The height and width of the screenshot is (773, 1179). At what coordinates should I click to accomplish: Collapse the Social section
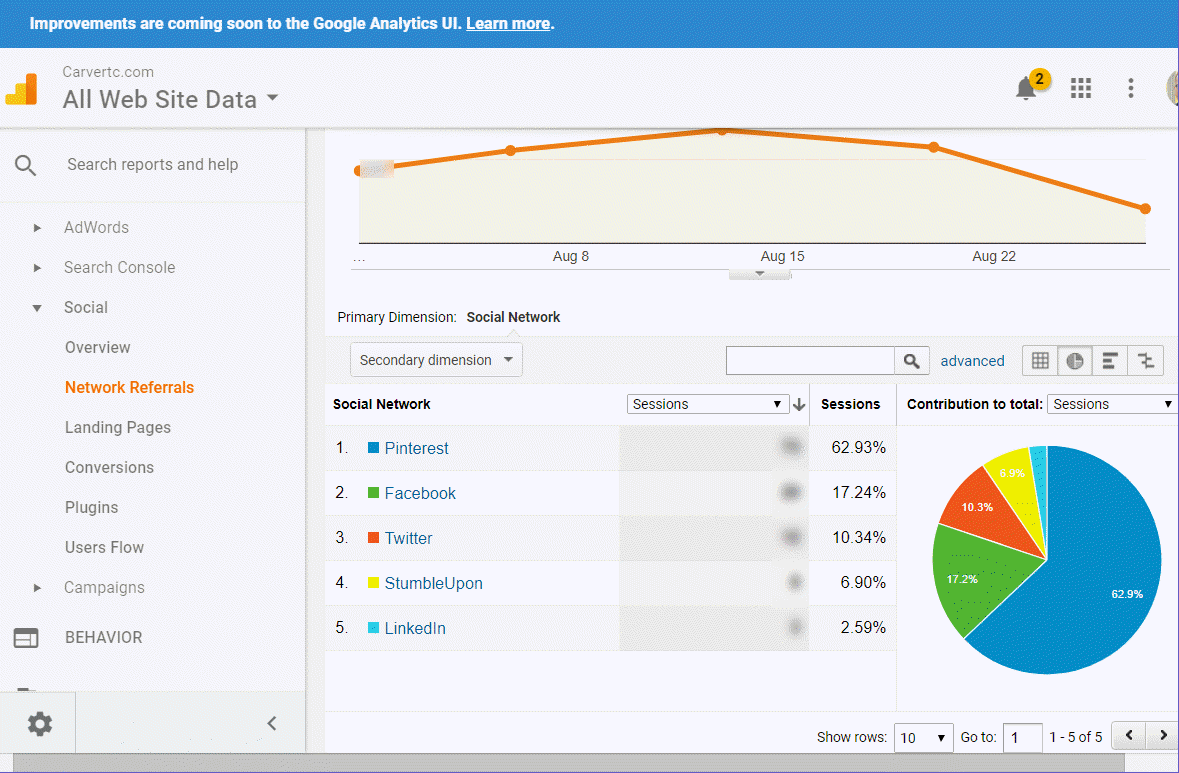pyautogui.click(x=37, y=308)
